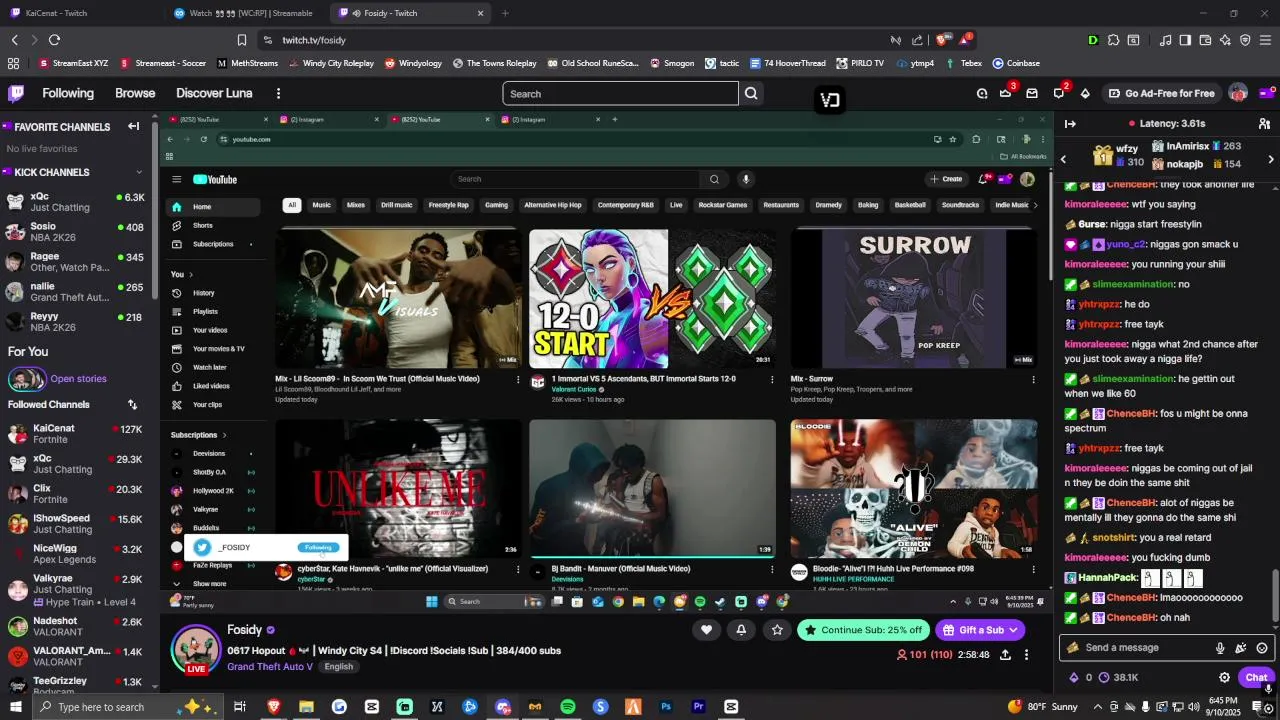Screen dimensions: 1280x720
Task: Open chat settings gear icon
Action: click(1224, 677)
